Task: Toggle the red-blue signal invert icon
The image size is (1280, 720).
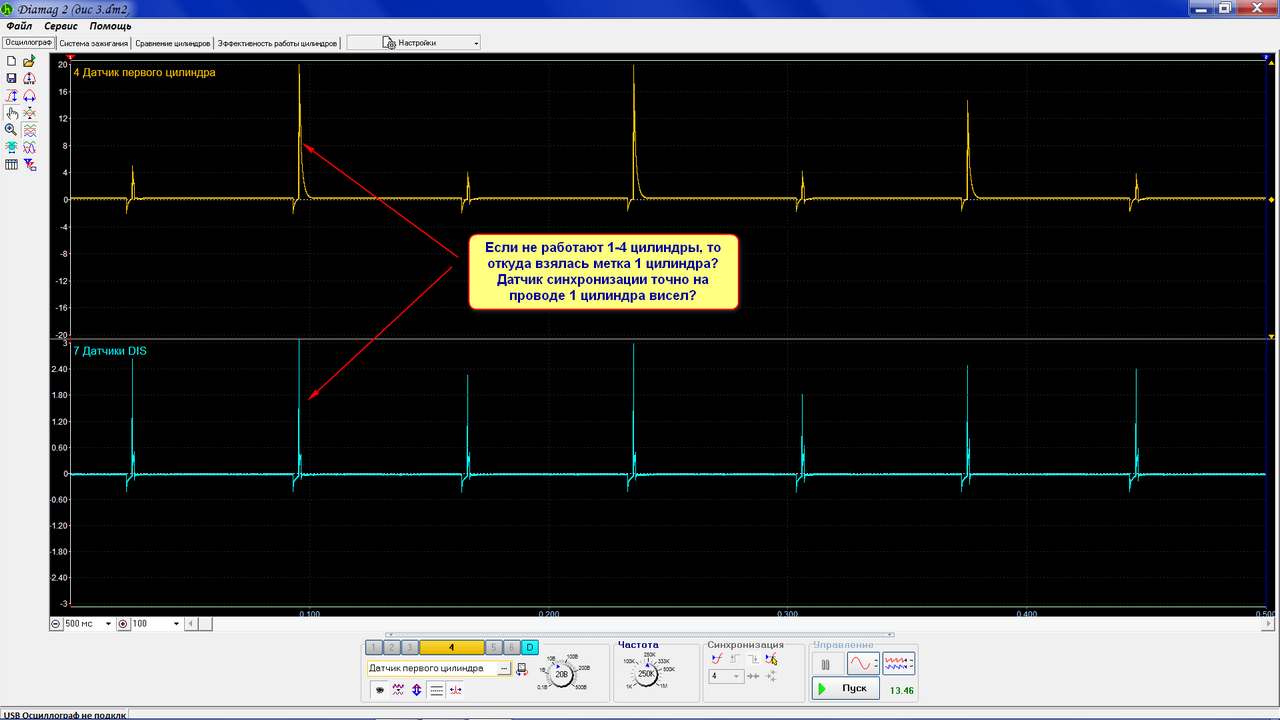Action: [x=455, y=690]
